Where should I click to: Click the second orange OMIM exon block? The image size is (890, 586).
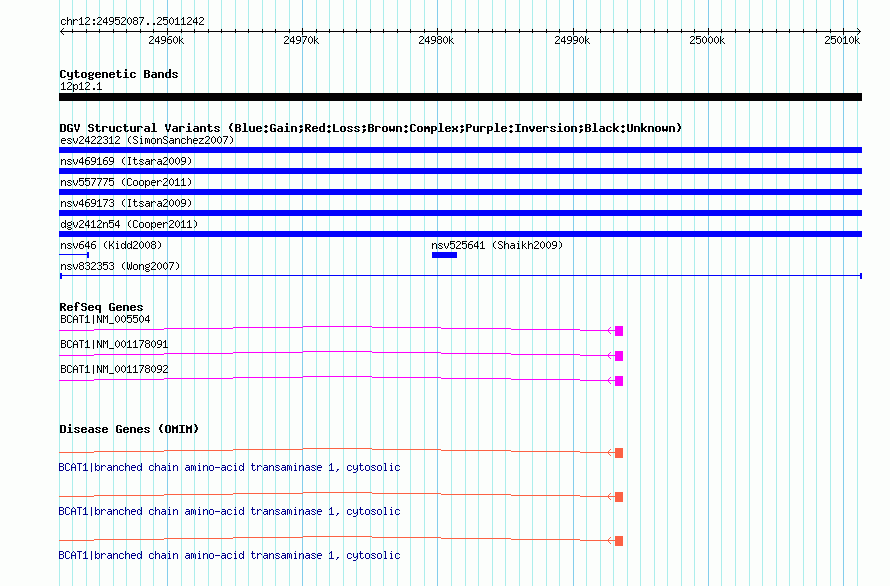(619, 497)
